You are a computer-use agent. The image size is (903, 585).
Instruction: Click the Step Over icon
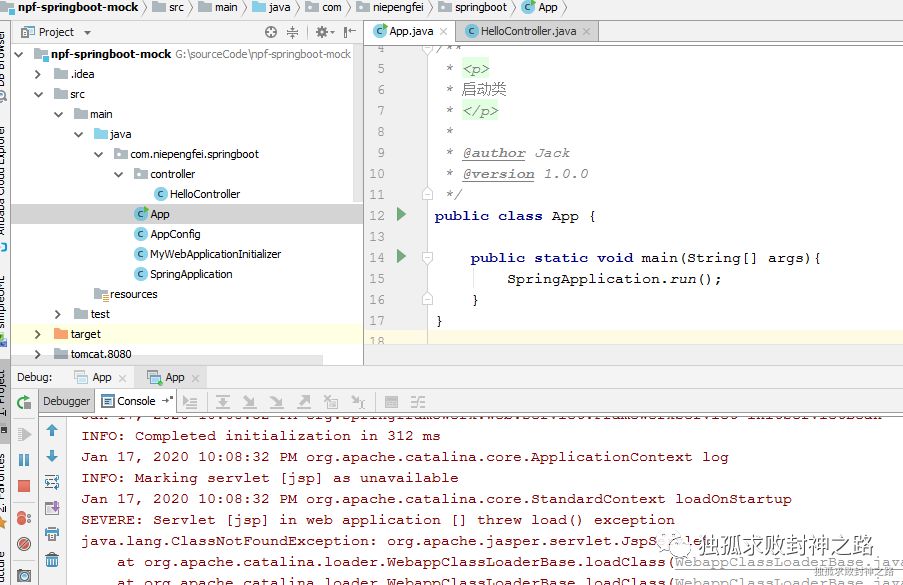tap(223, 402)
